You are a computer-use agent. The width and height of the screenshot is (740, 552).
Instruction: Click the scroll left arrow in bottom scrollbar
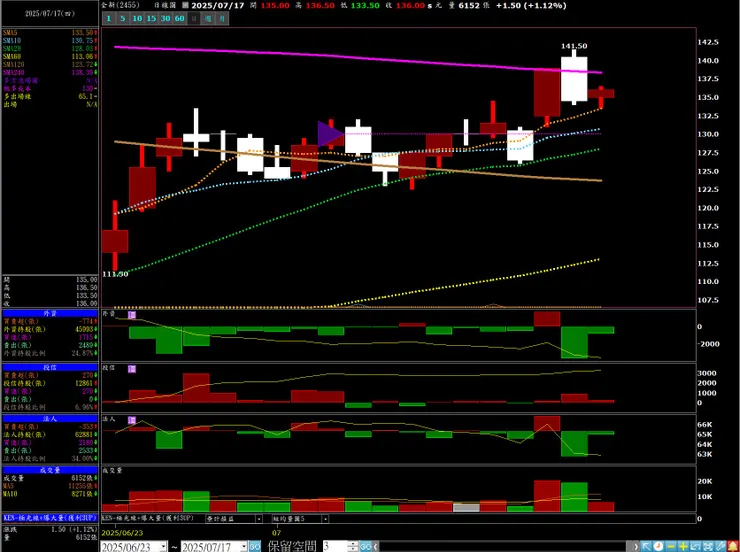tap(376, 546)
